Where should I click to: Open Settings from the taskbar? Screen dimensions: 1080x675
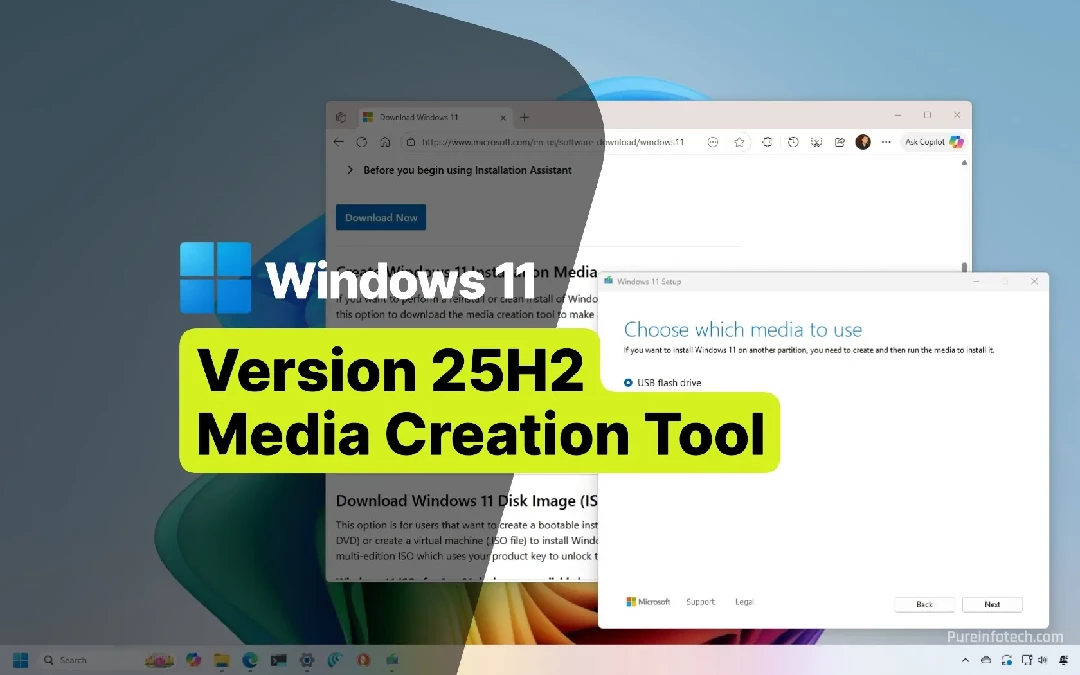tap(307, 660)
